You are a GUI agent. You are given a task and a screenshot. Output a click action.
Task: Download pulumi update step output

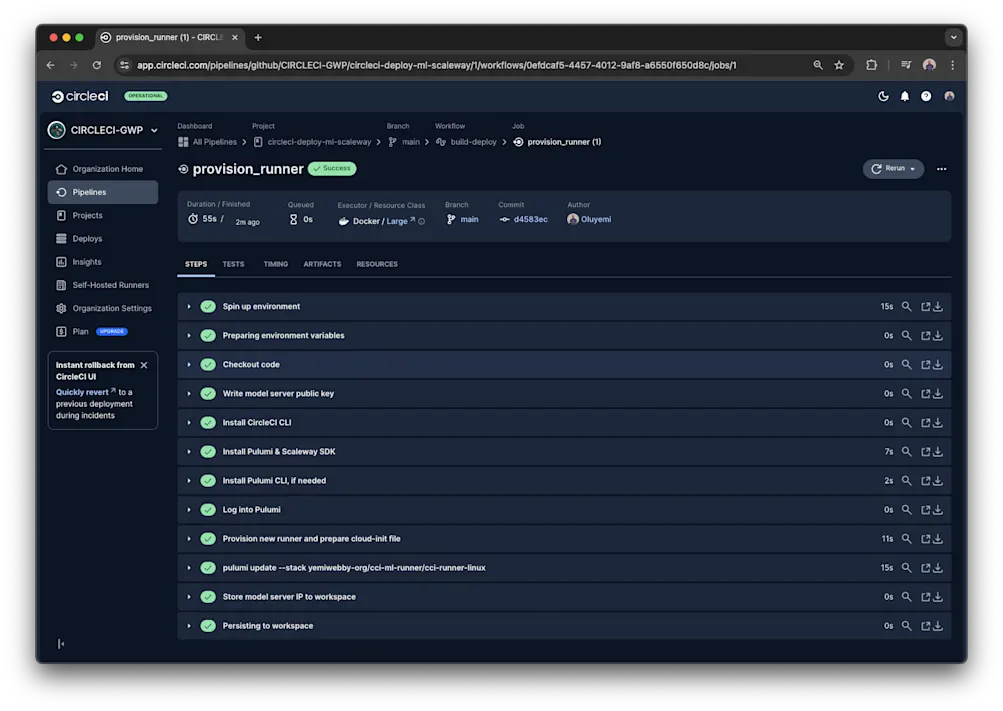pyautogui.click(x=938, y=568)
